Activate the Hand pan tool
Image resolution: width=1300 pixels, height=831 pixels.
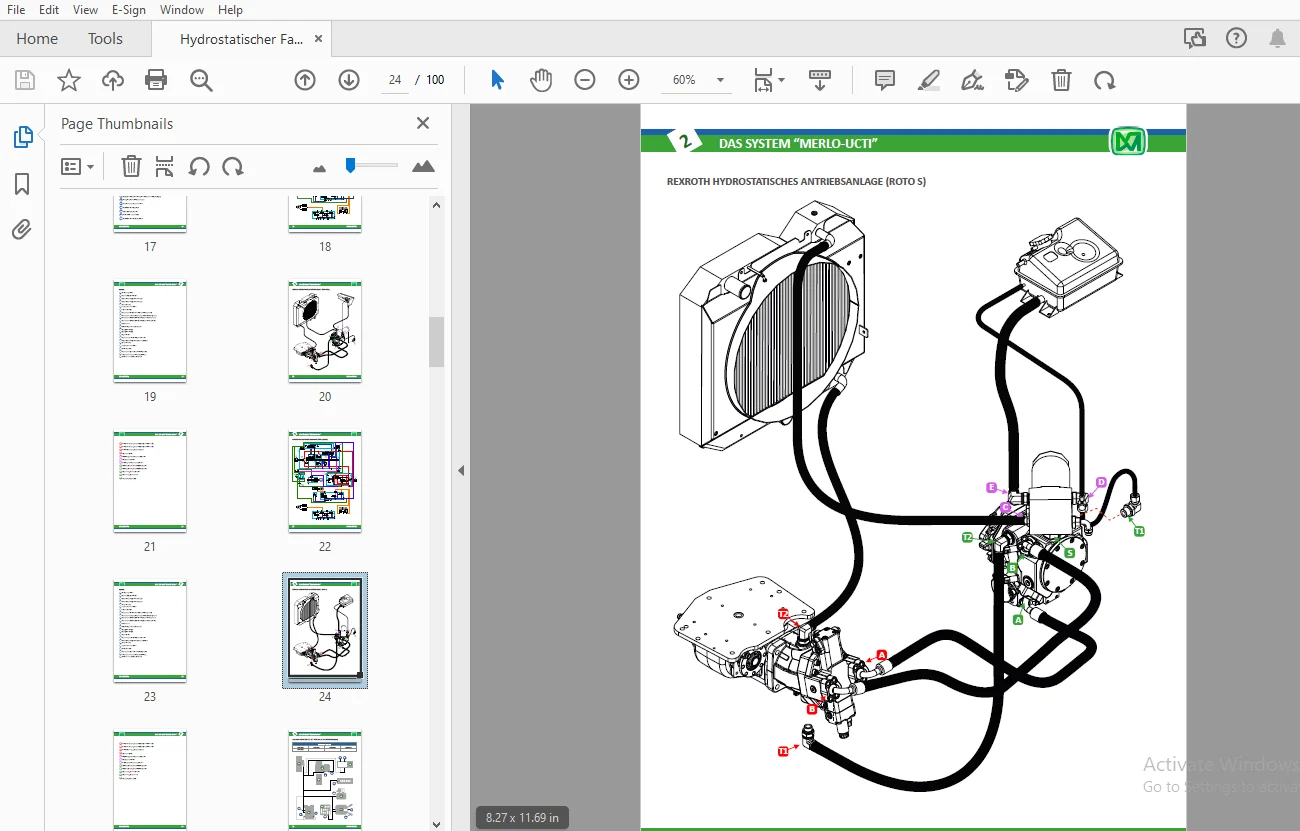[x=541, y=80]
